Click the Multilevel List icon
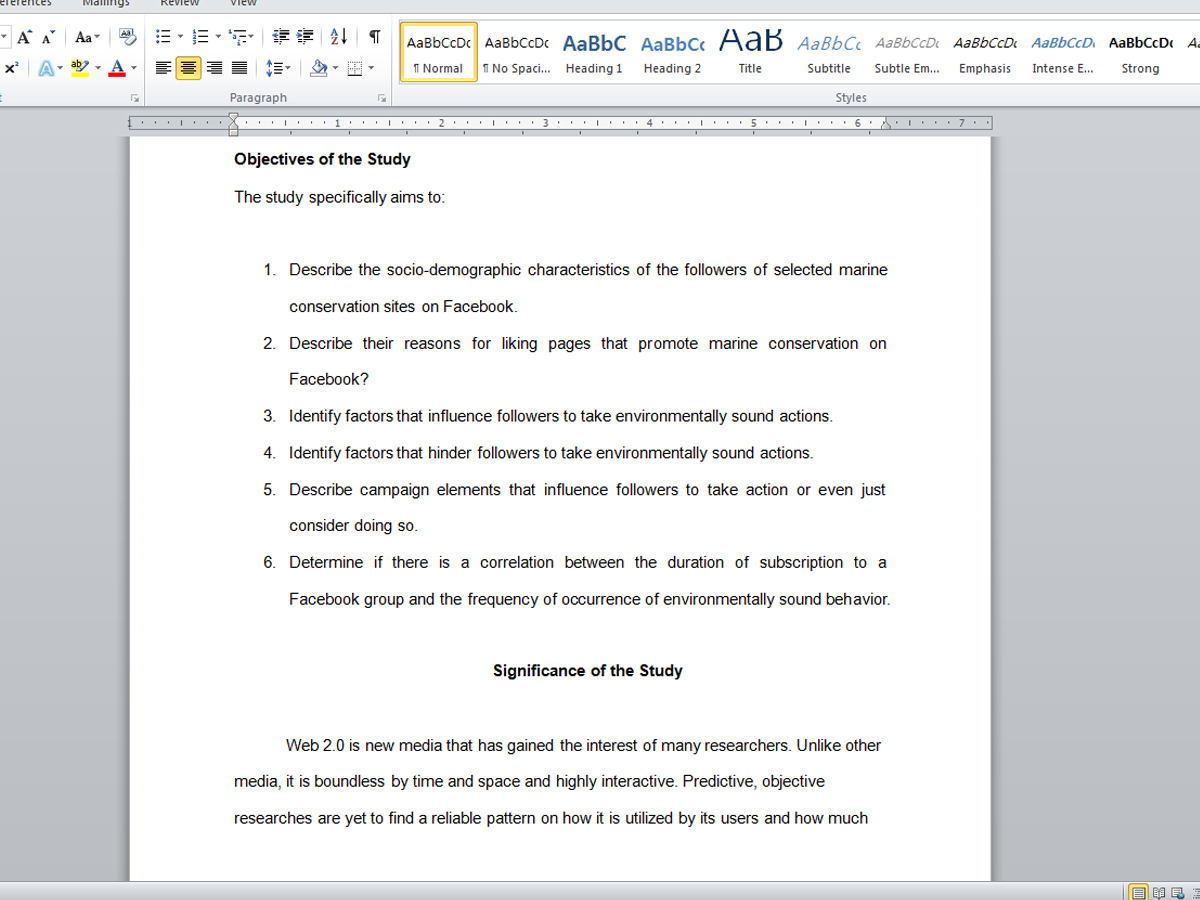Viewport: 1200px width, 900px height. click(237, 37)
